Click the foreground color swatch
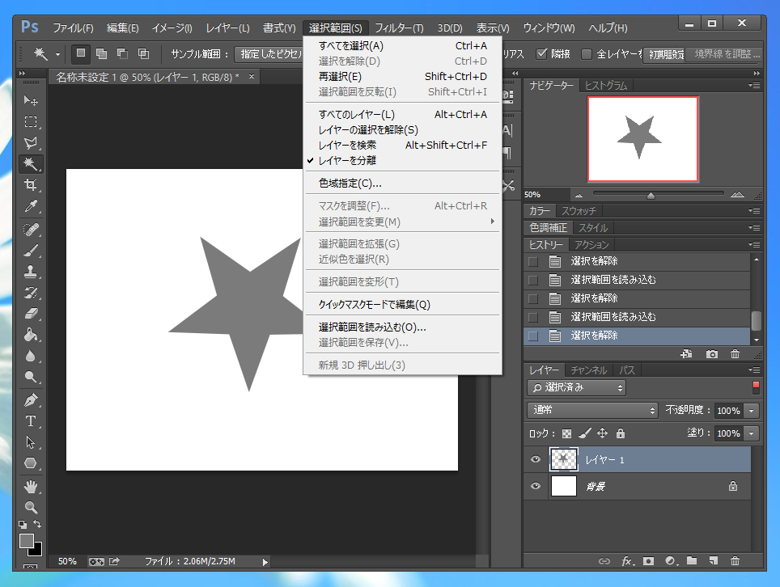 pyautogui.click(x=26, y=541)
